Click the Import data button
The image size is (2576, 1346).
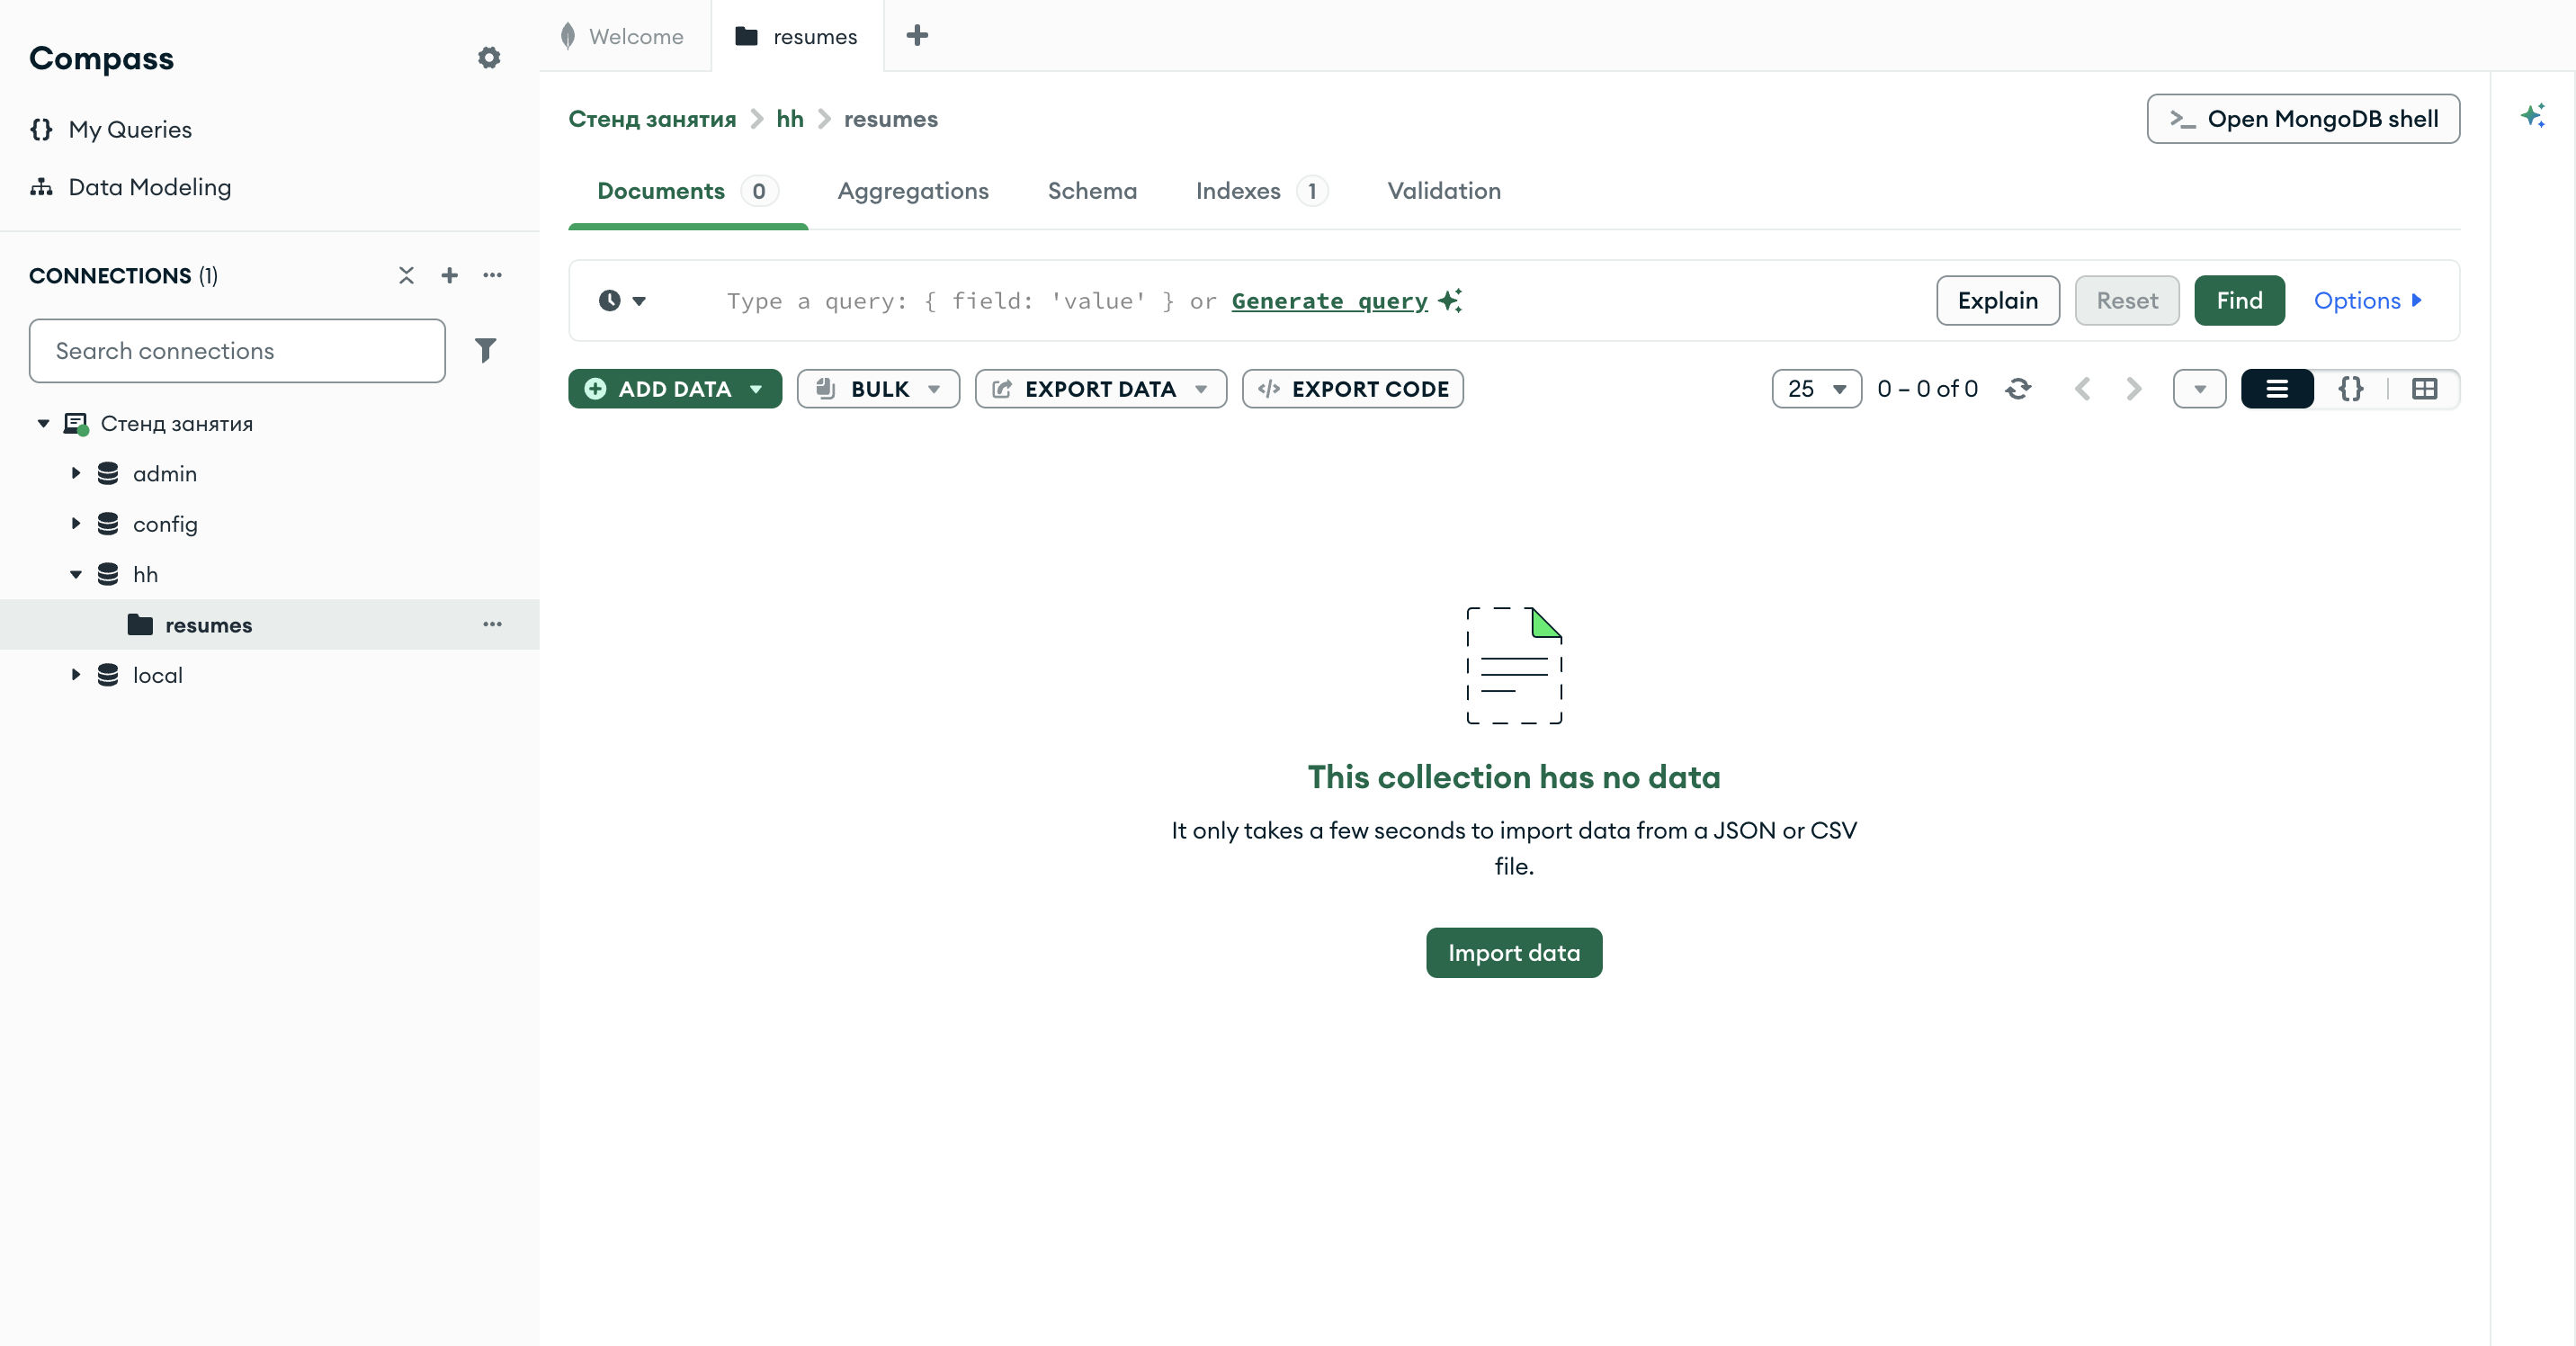click(1514, 952)
